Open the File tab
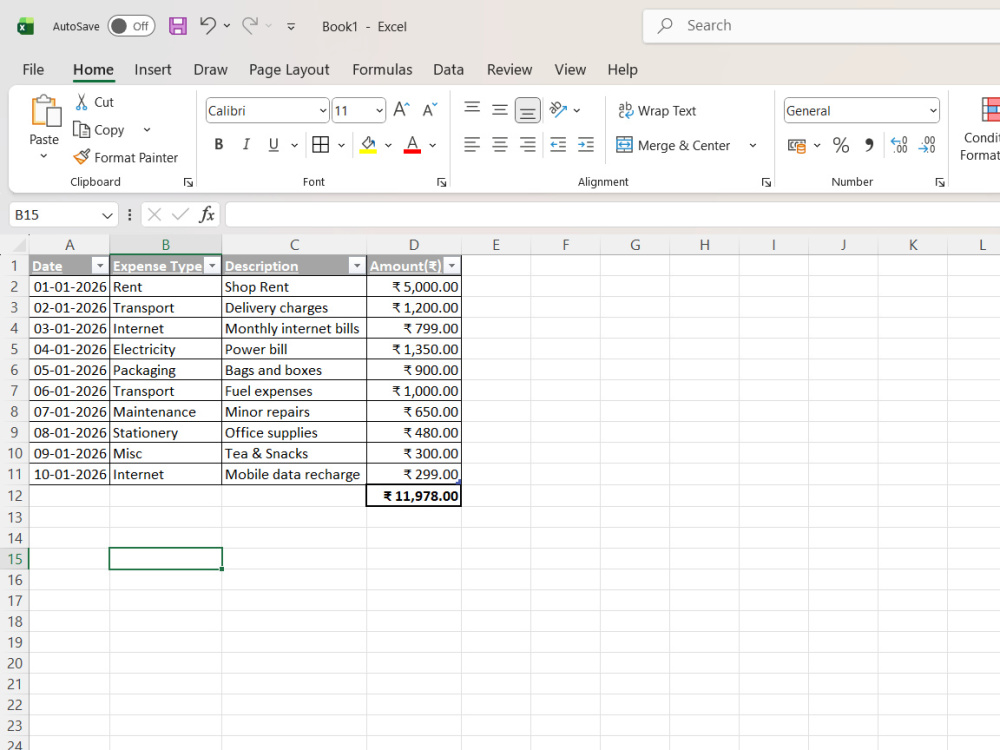 pos(33,70)
